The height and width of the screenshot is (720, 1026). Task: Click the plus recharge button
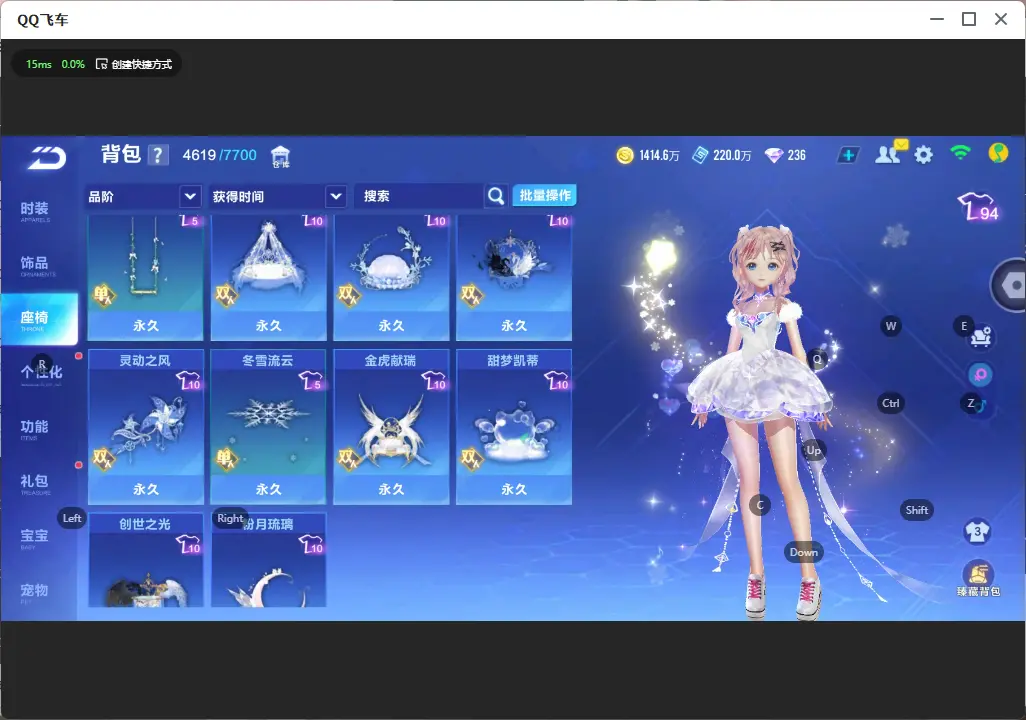tap(848, 155)
